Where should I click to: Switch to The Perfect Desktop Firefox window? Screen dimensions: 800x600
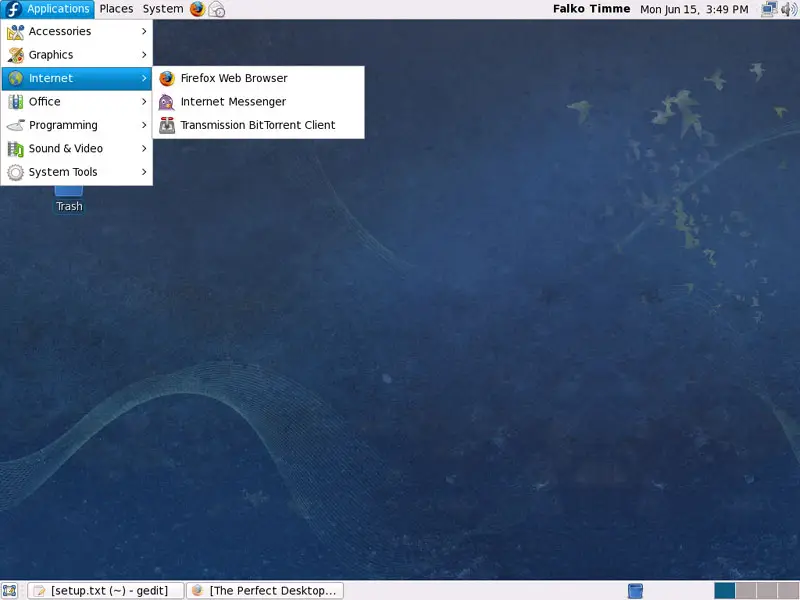click(x=265, y=590)
